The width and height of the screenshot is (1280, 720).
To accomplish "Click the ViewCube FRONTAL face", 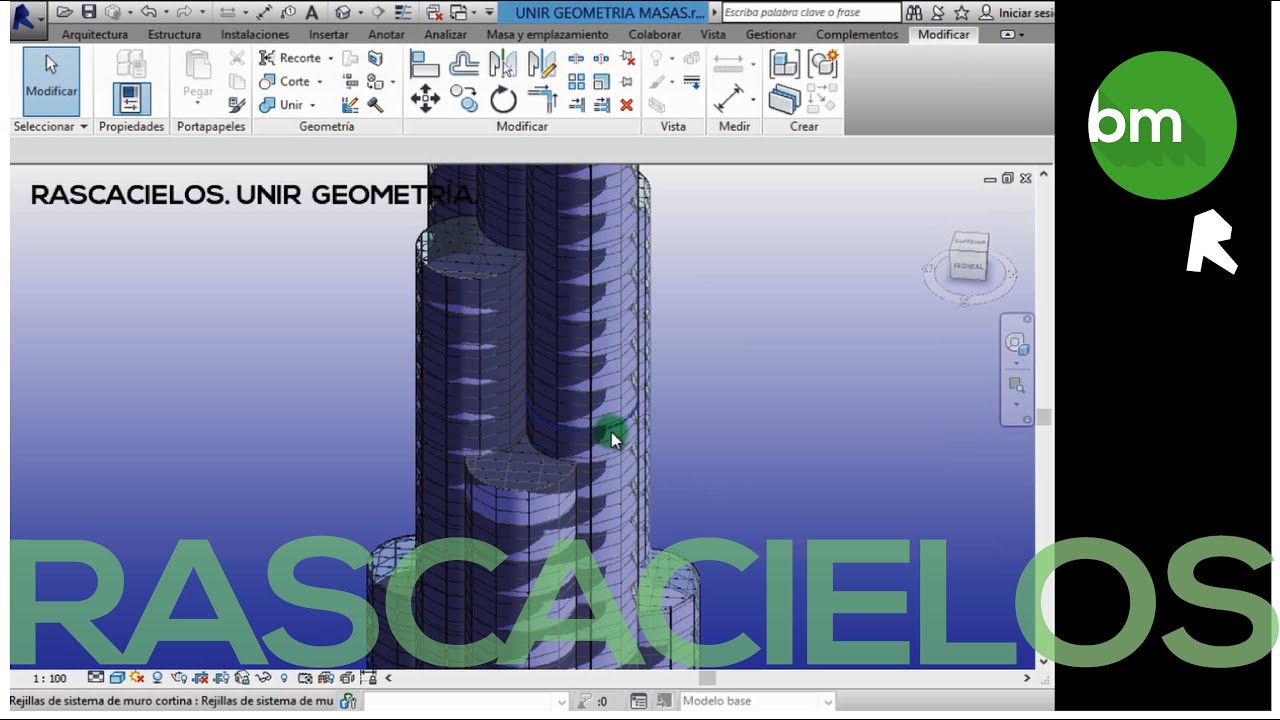I will coord(967,267).
